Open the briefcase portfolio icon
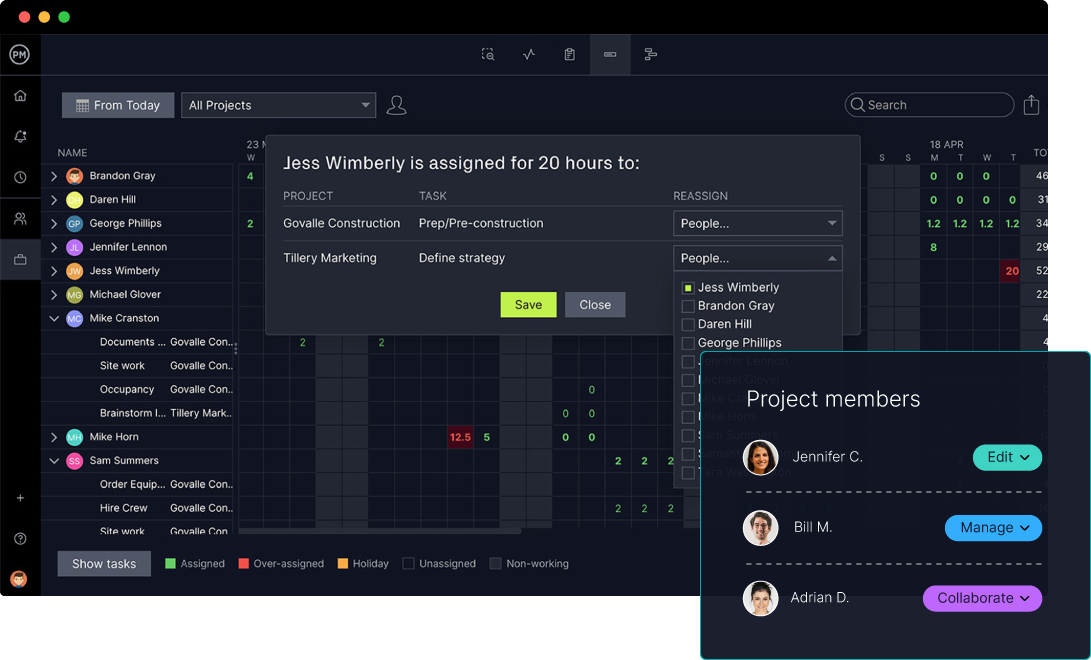The width and height of the screenshot is (1091, 660). coord(20,260)
